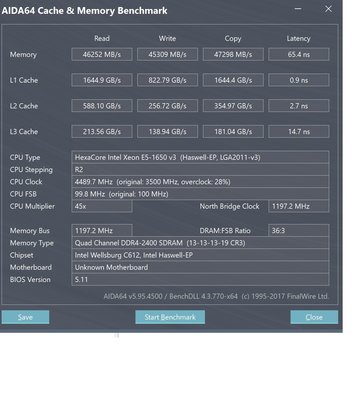Select the L3 Cache Copy 181.04 GB/s box

coord(233,131)
